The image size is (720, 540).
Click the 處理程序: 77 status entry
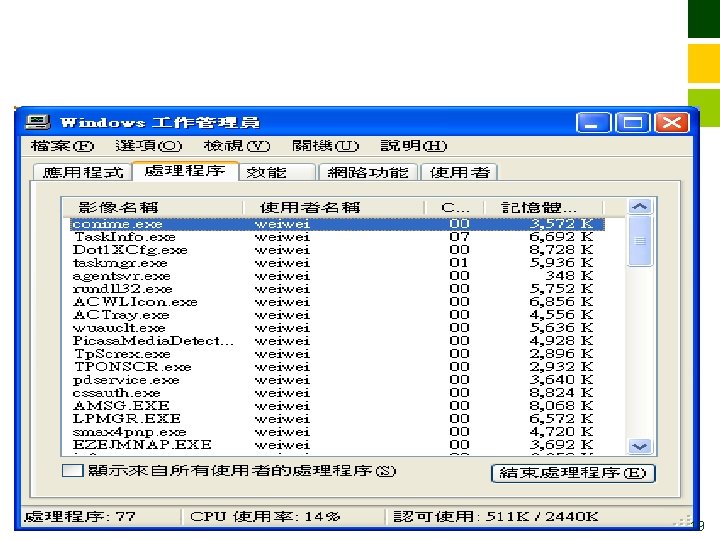click(80, 517)
